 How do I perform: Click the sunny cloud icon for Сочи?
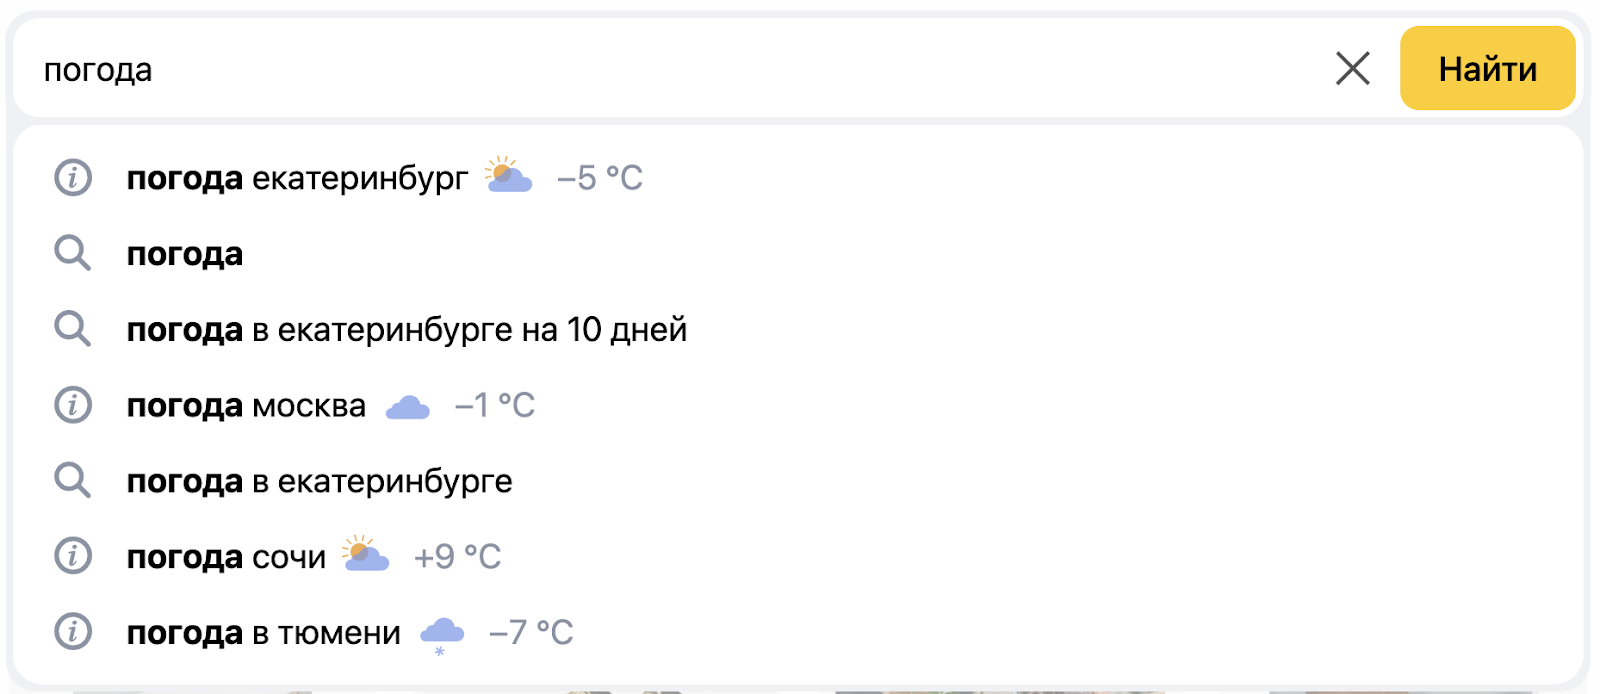pyautogui.click(x=365, y=554)
